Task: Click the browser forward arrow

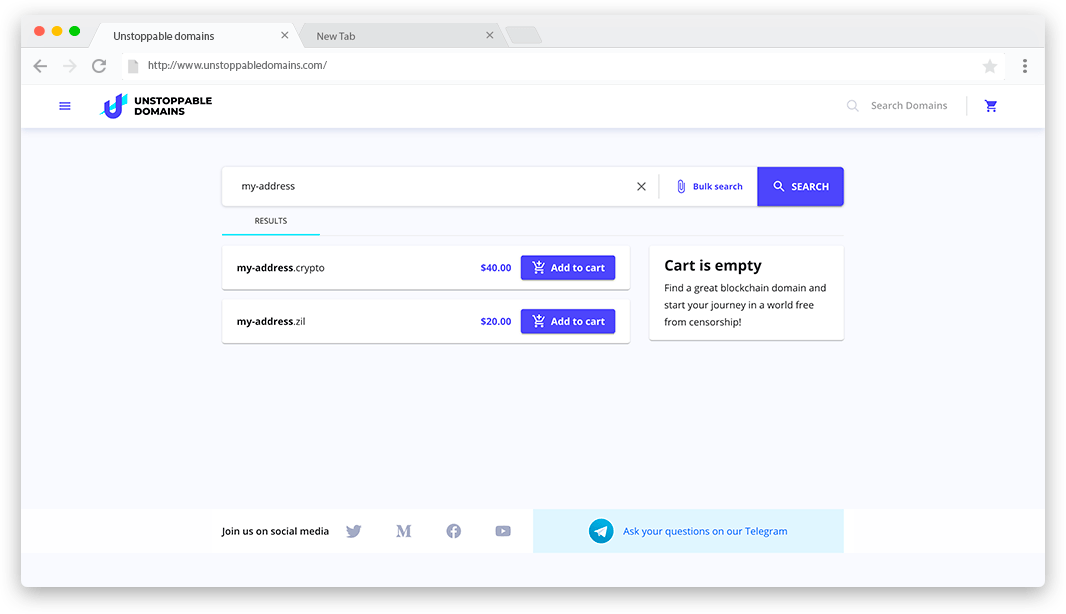Action: 69,66
